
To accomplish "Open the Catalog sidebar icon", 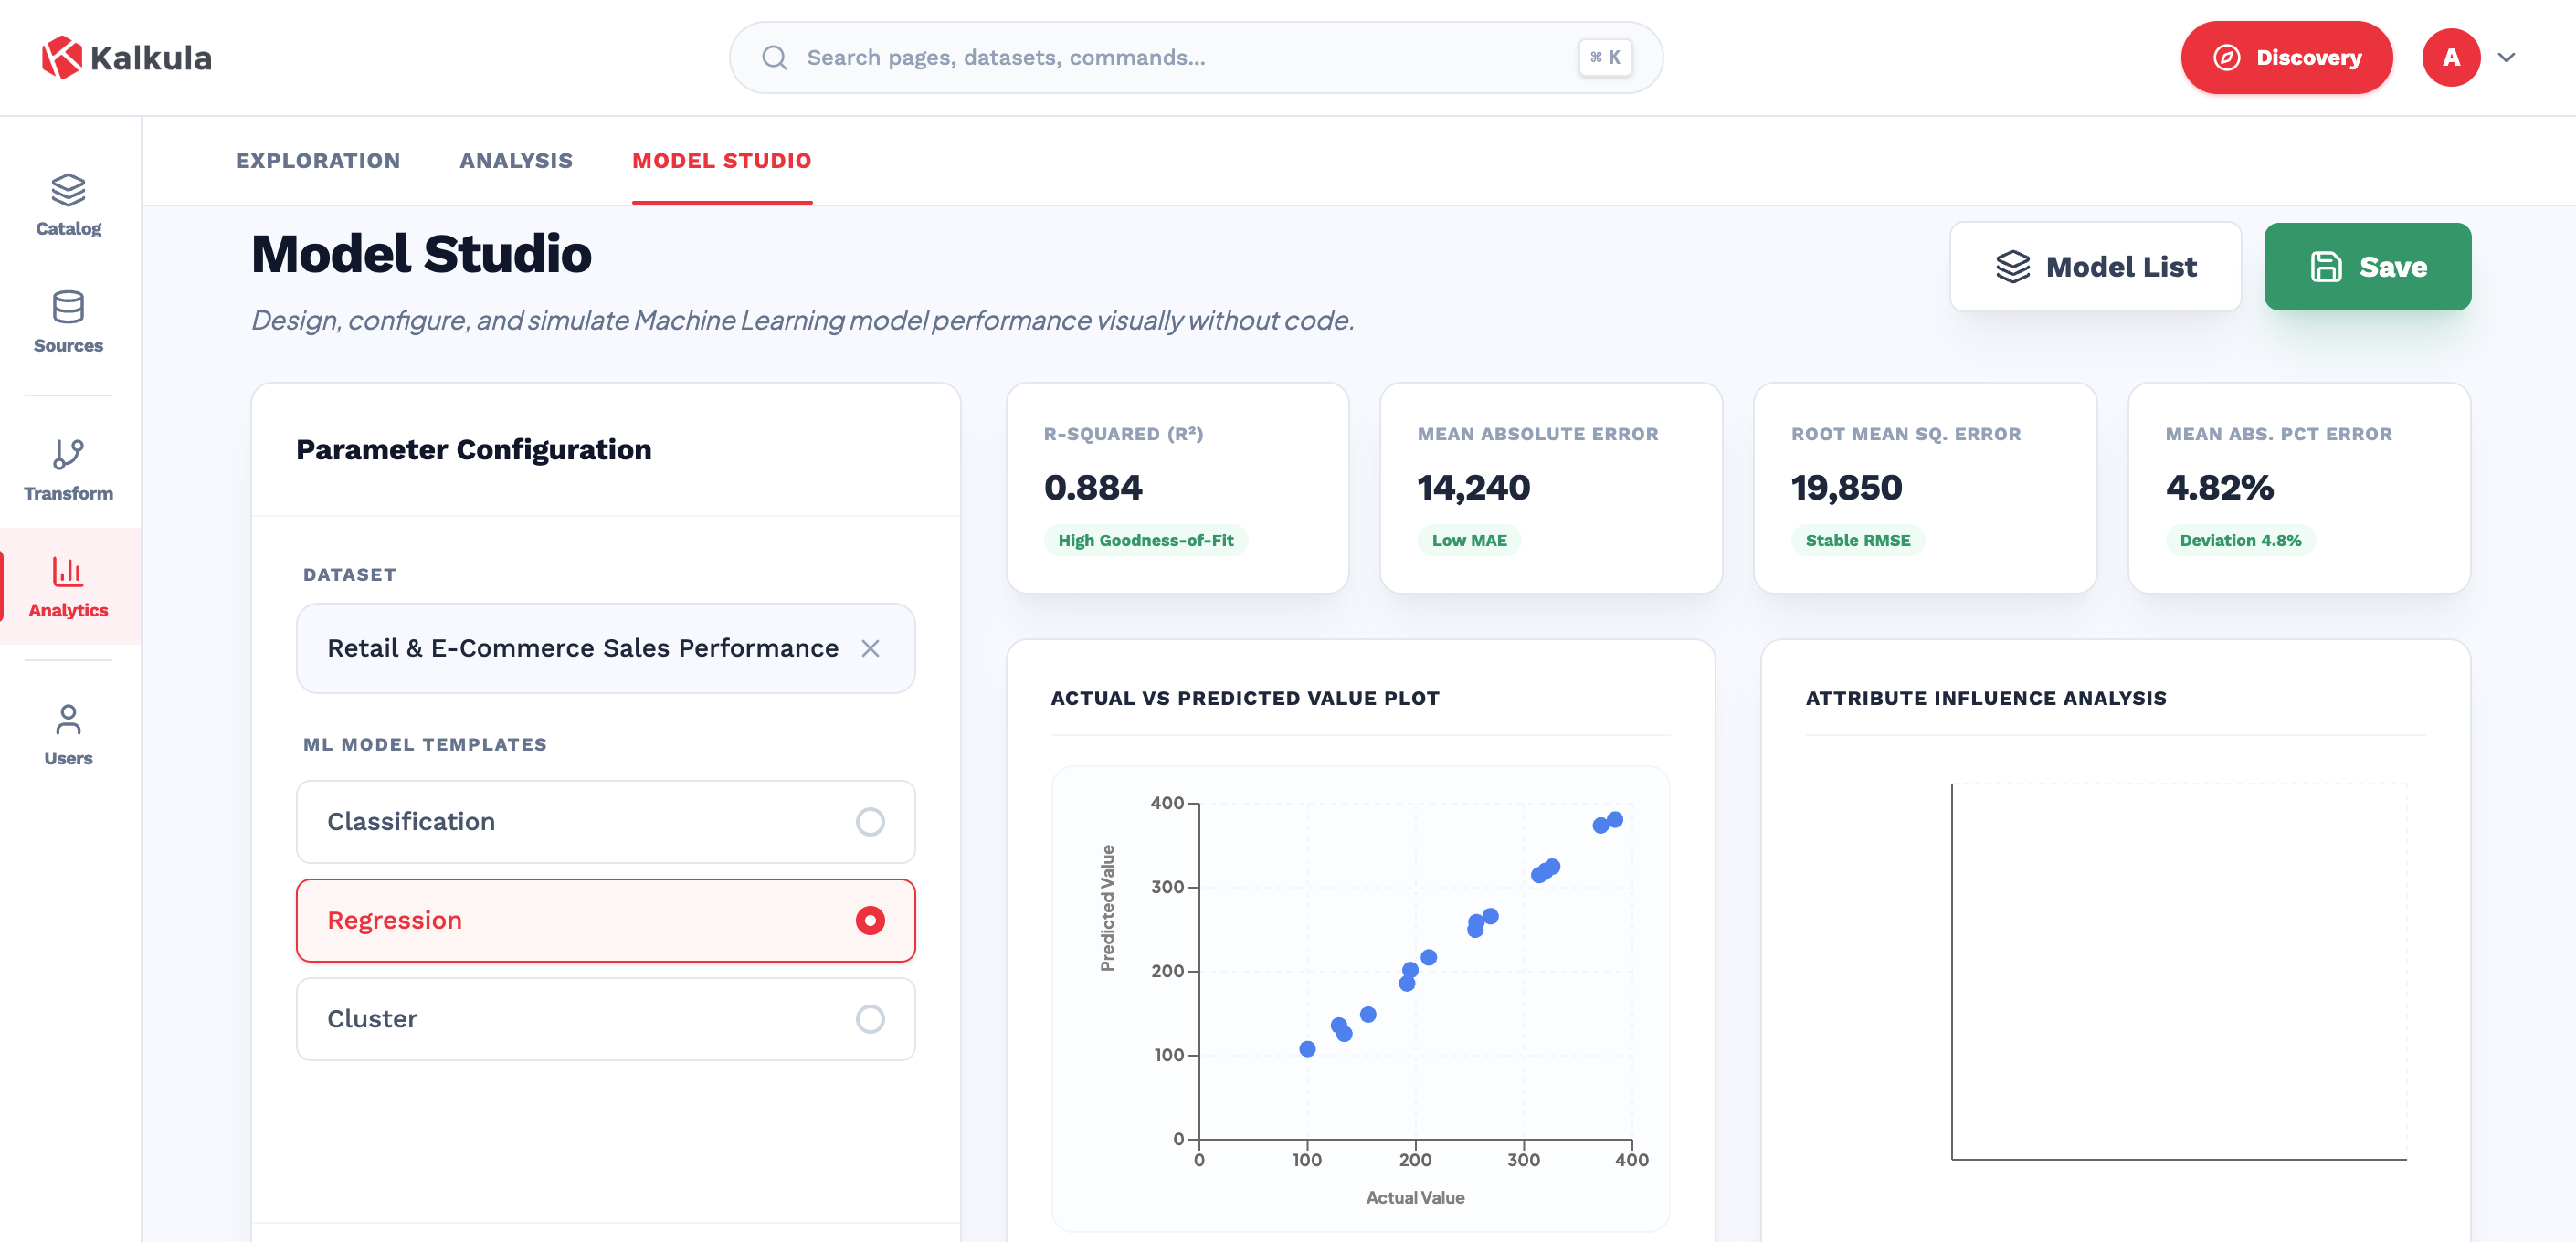I will click(68, 189).
